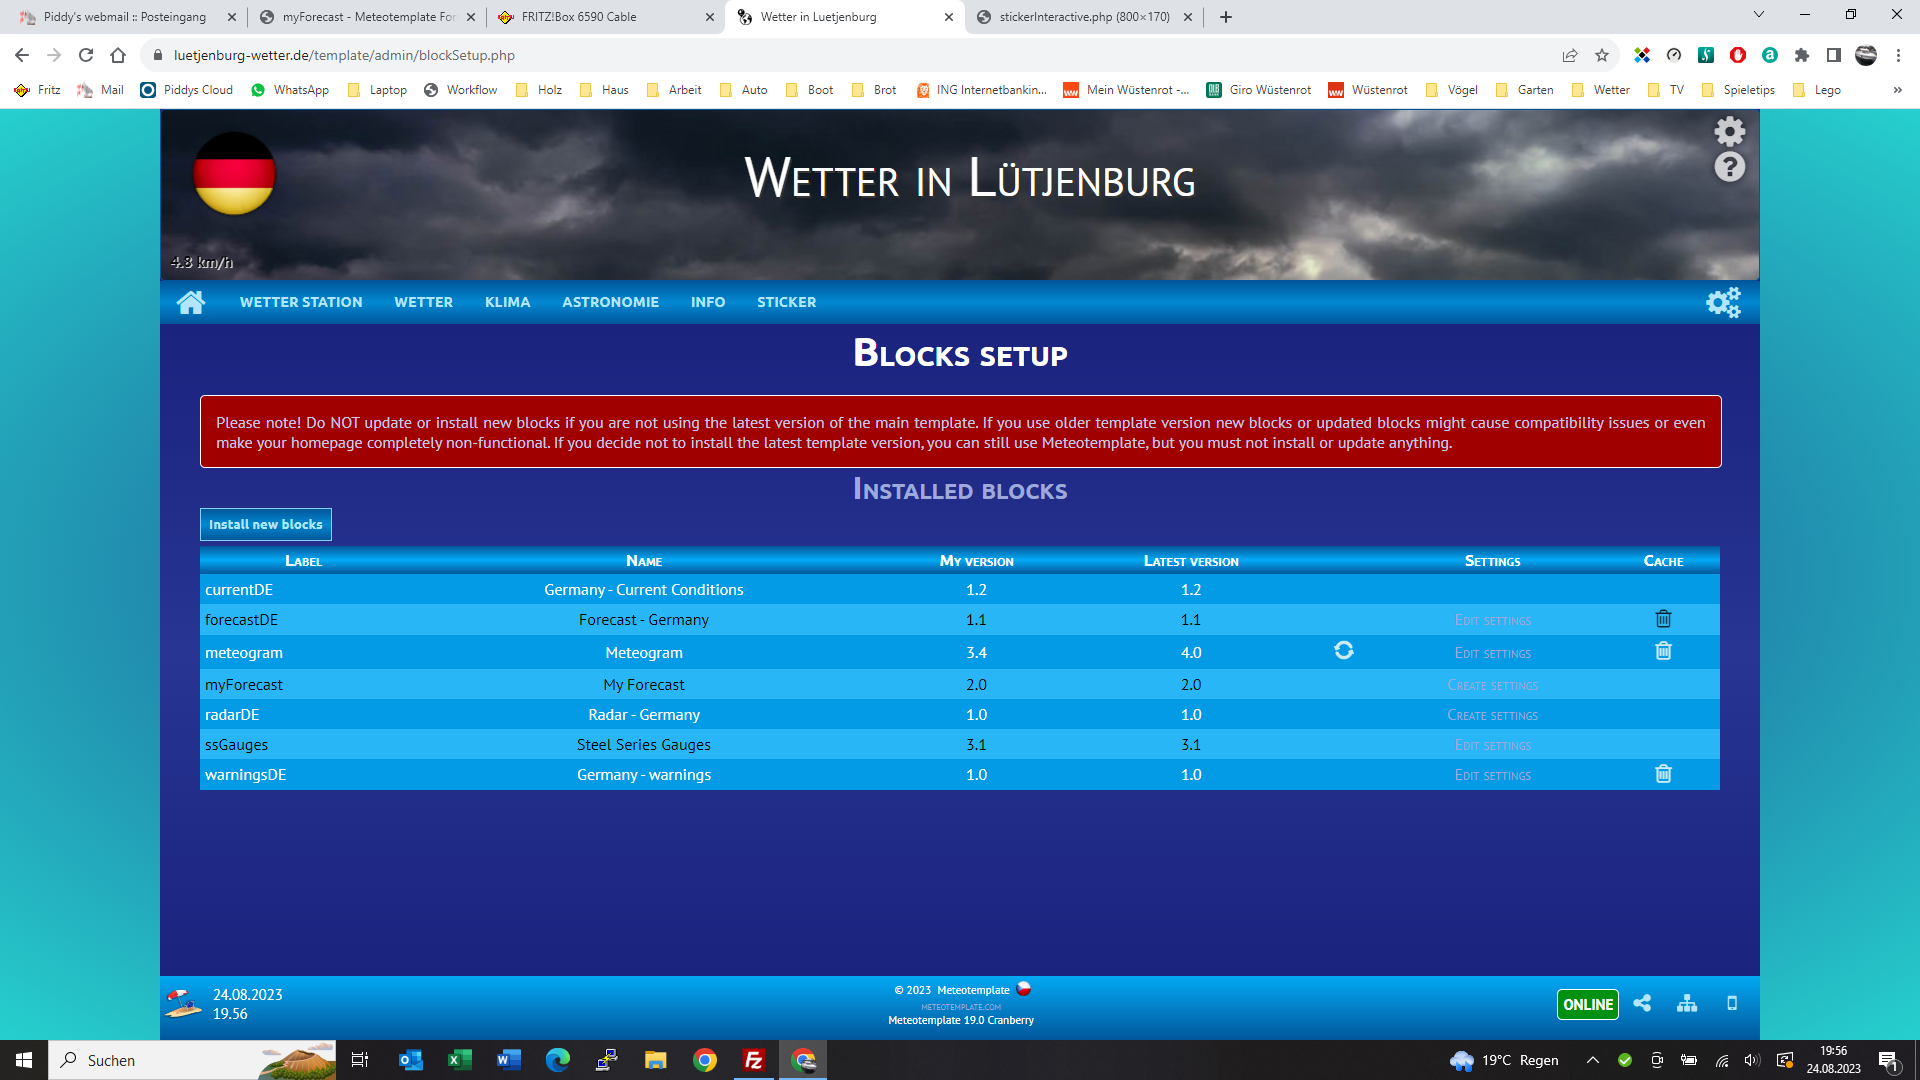Image resolution: width=1920 pixels, height=1080 pixels.
Task: Select the home icon in the navigation bar
Action: tap(191, 301)
